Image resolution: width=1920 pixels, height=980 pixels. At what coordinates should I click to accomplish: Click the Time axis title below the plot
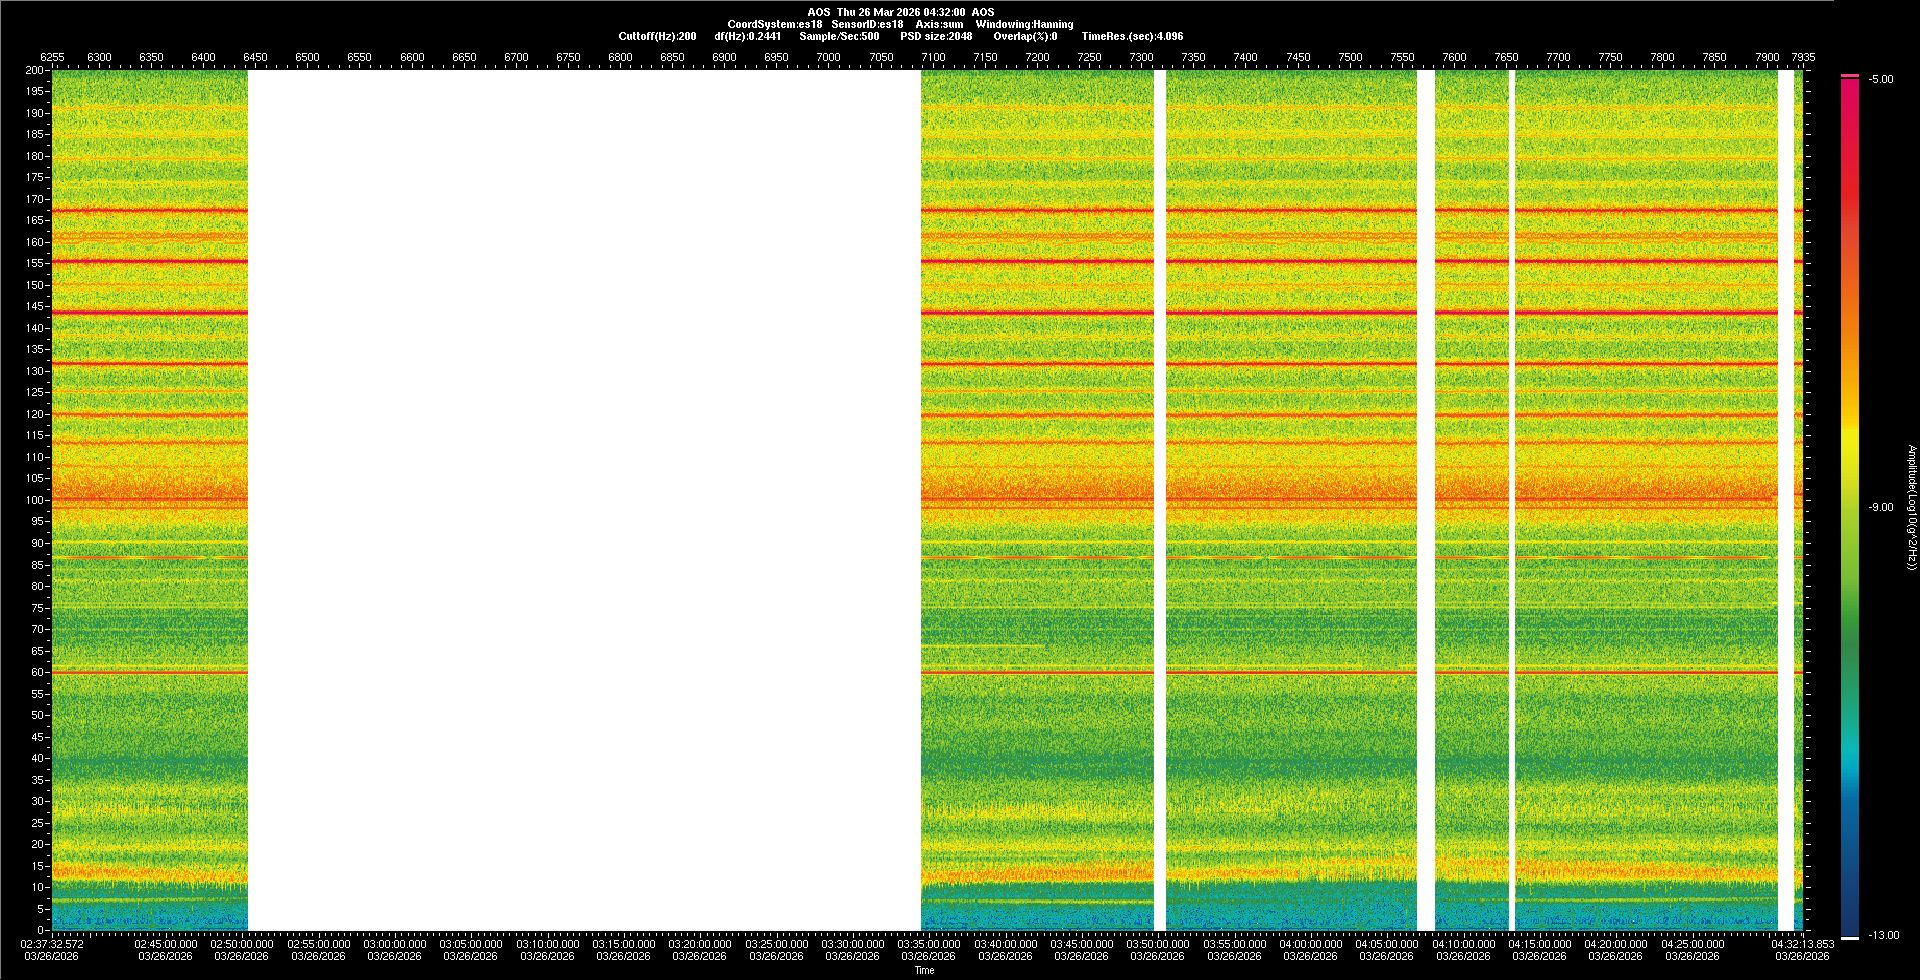click(924, 970)
